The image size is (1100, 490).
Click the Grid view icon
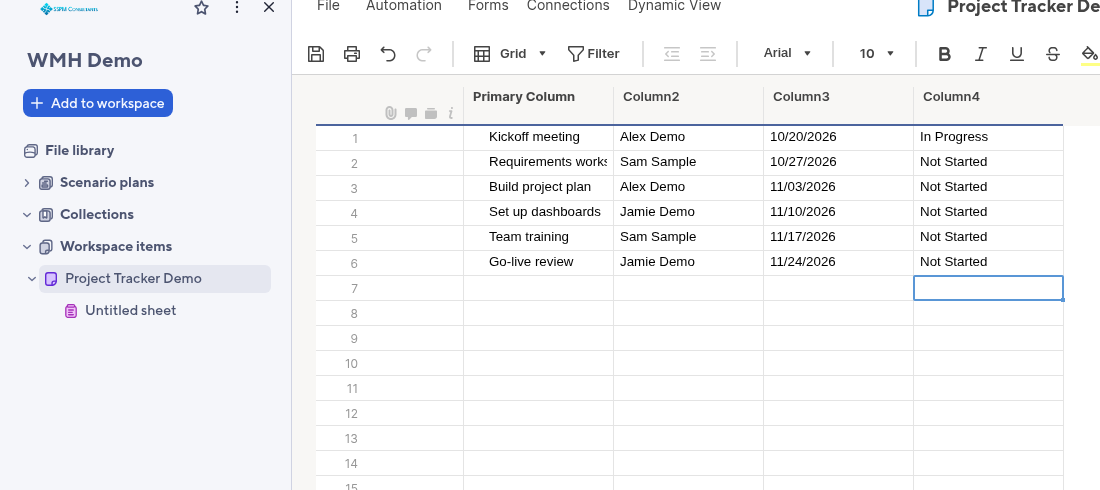[x=482, y=53]
